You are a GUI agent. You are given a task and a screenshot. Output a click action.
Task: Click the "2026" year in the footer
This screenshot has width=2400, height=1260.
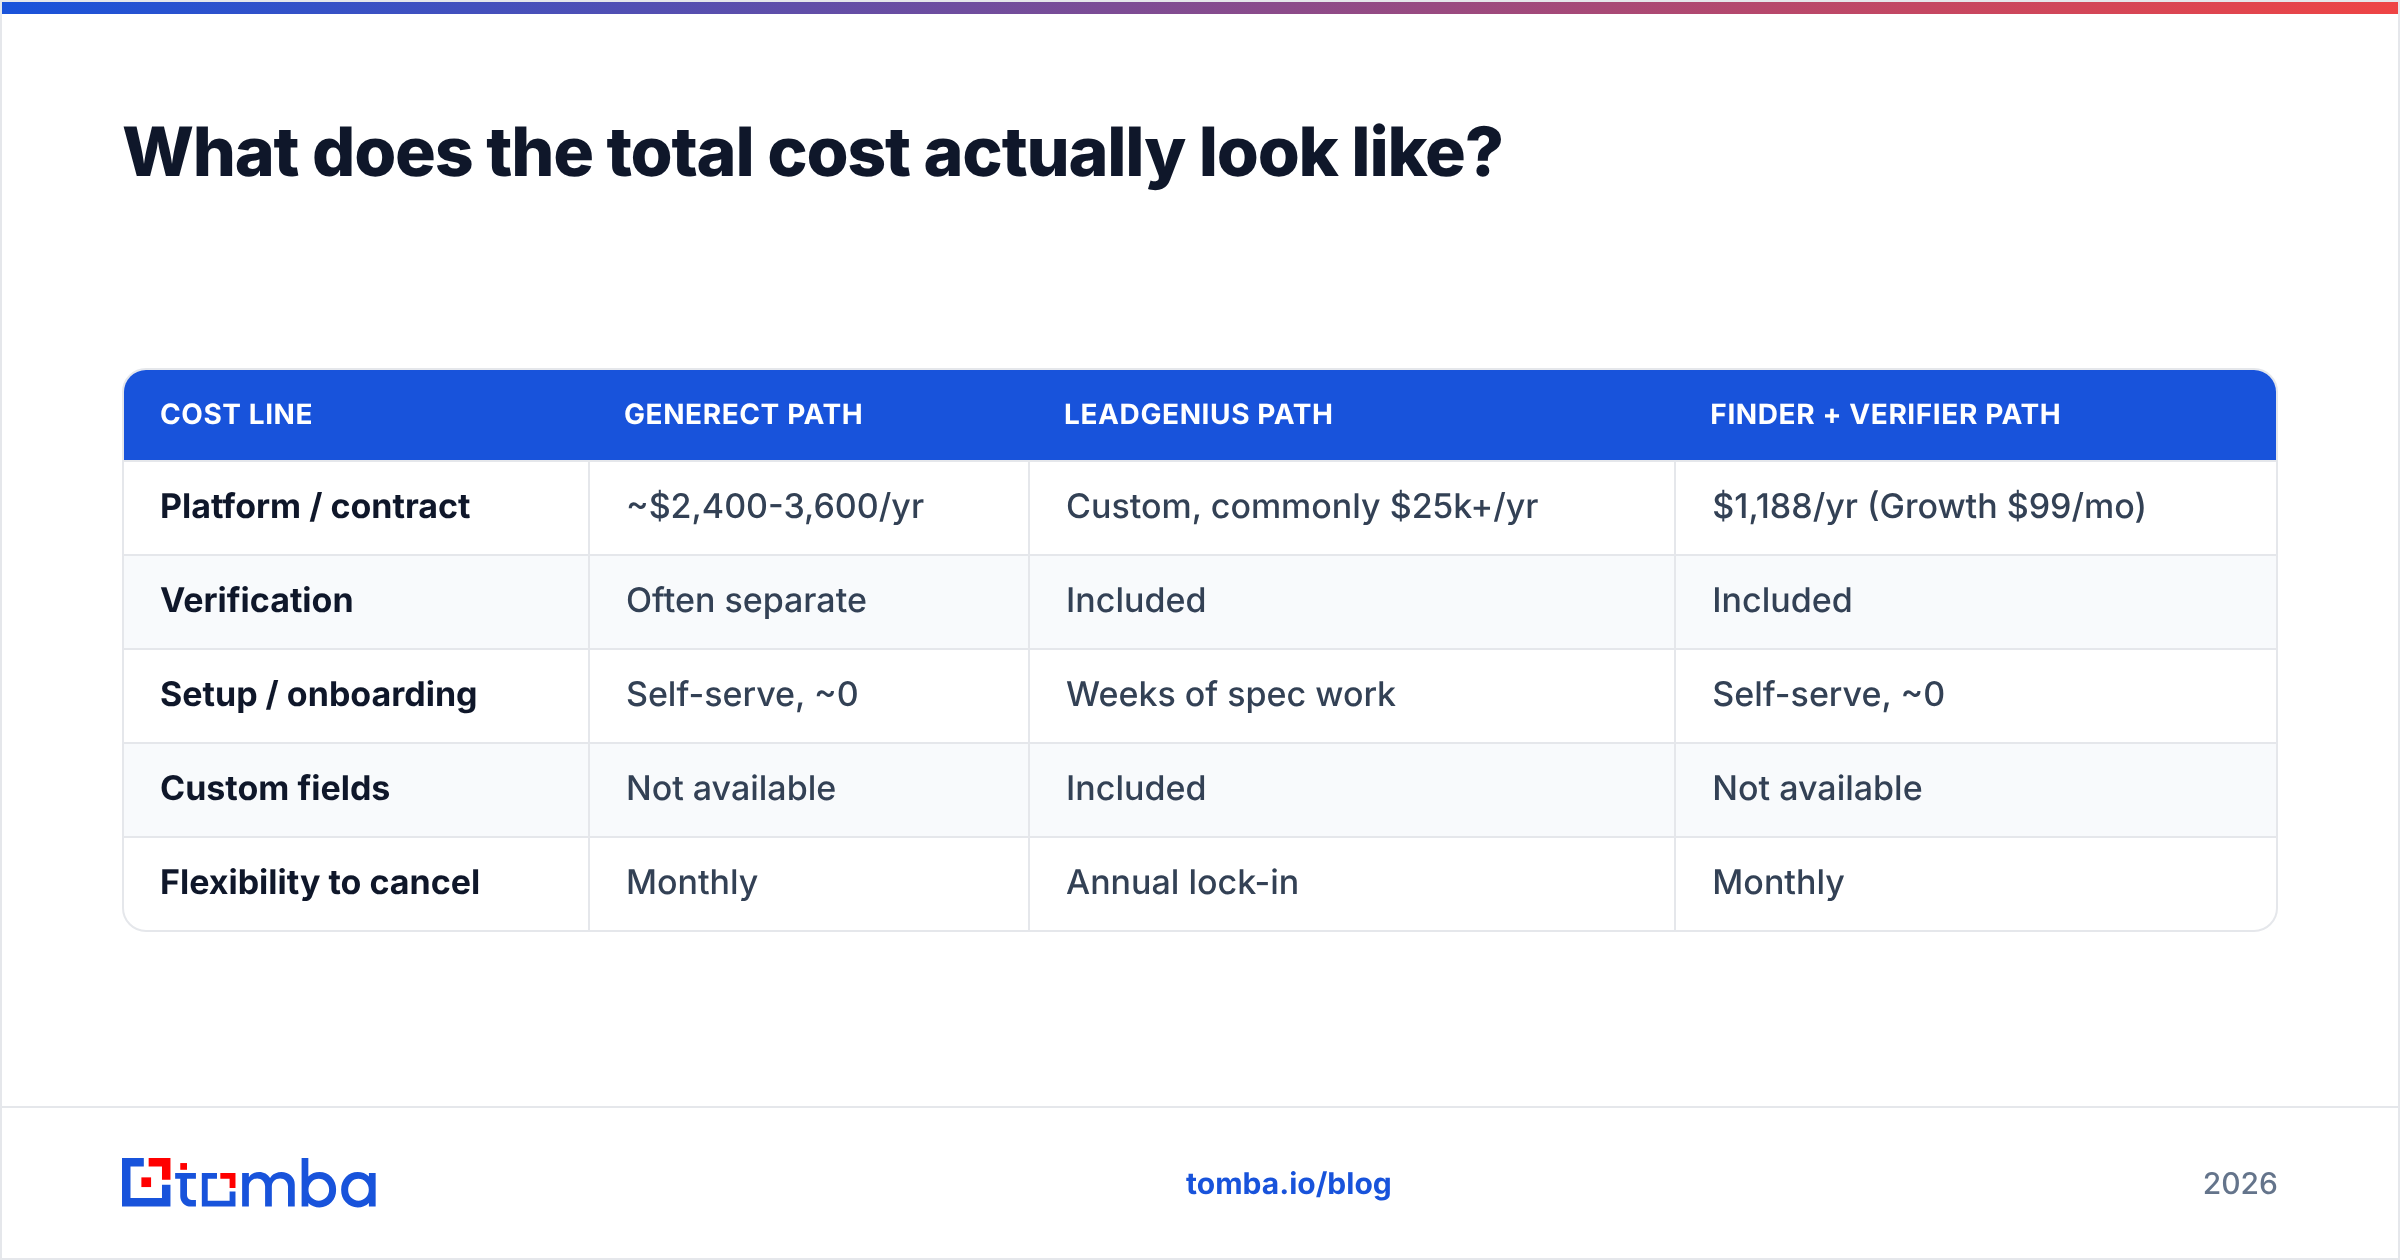pyautogui.click(x=2240, y=1184)
